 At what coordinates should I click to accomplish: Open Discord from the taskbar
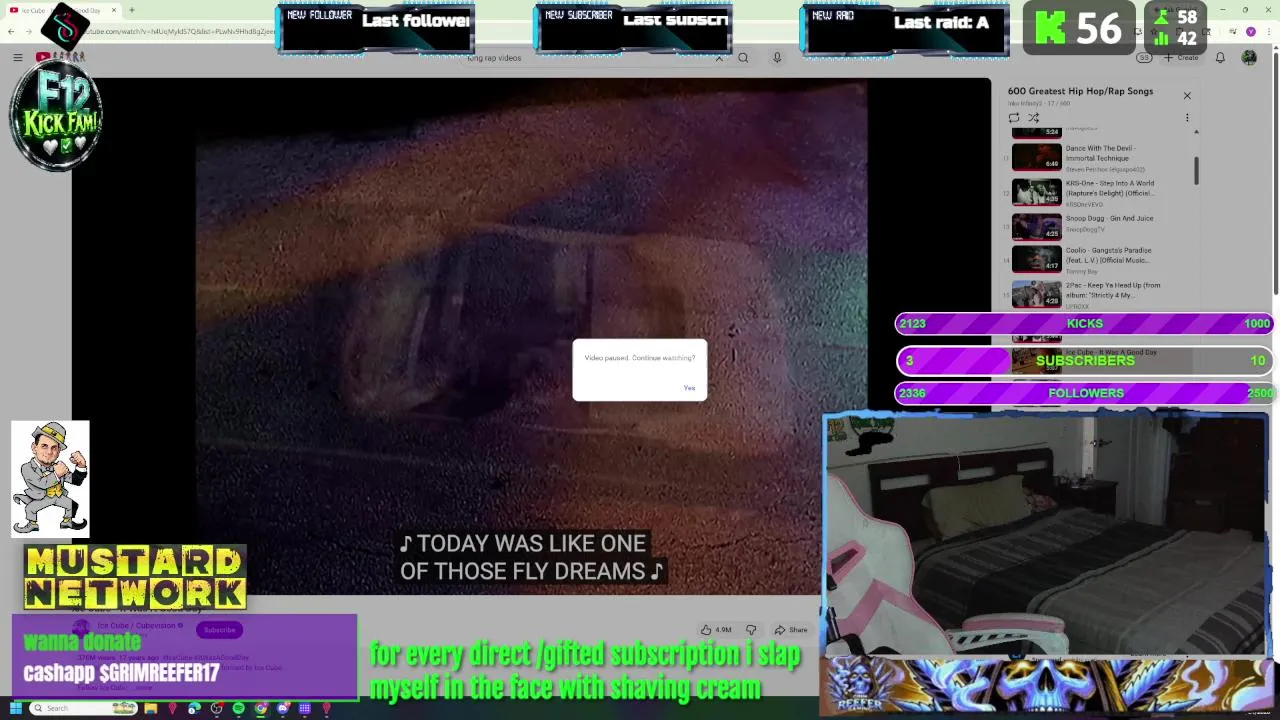[283, 708]
